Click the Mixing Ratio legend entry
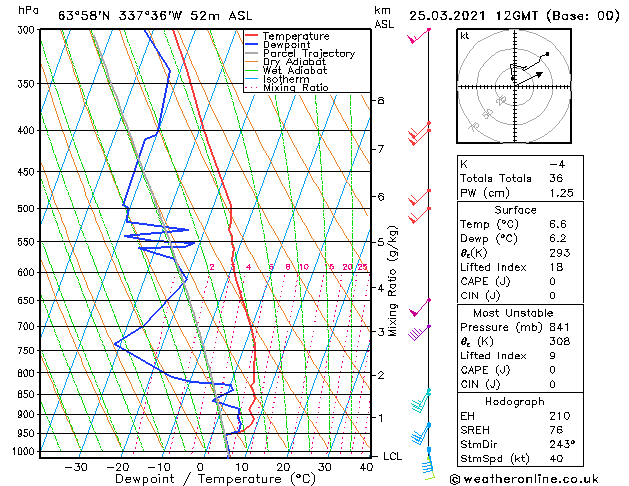This screenshot has width=629, height=486. click(286, 88)
